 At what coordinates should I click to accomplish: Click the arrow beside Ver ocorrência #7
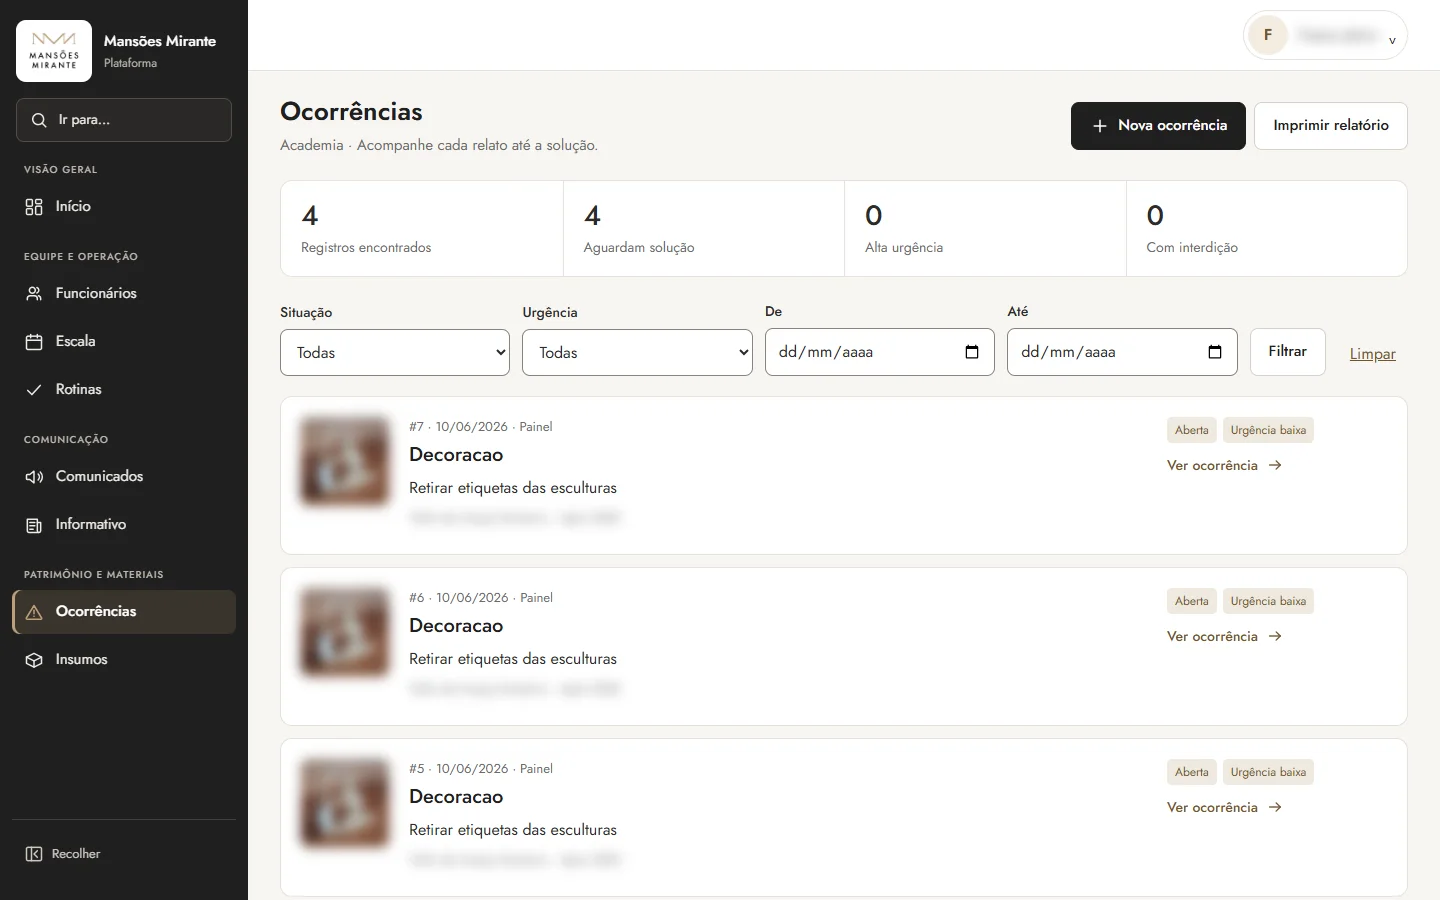click(x=1275, y=465)
